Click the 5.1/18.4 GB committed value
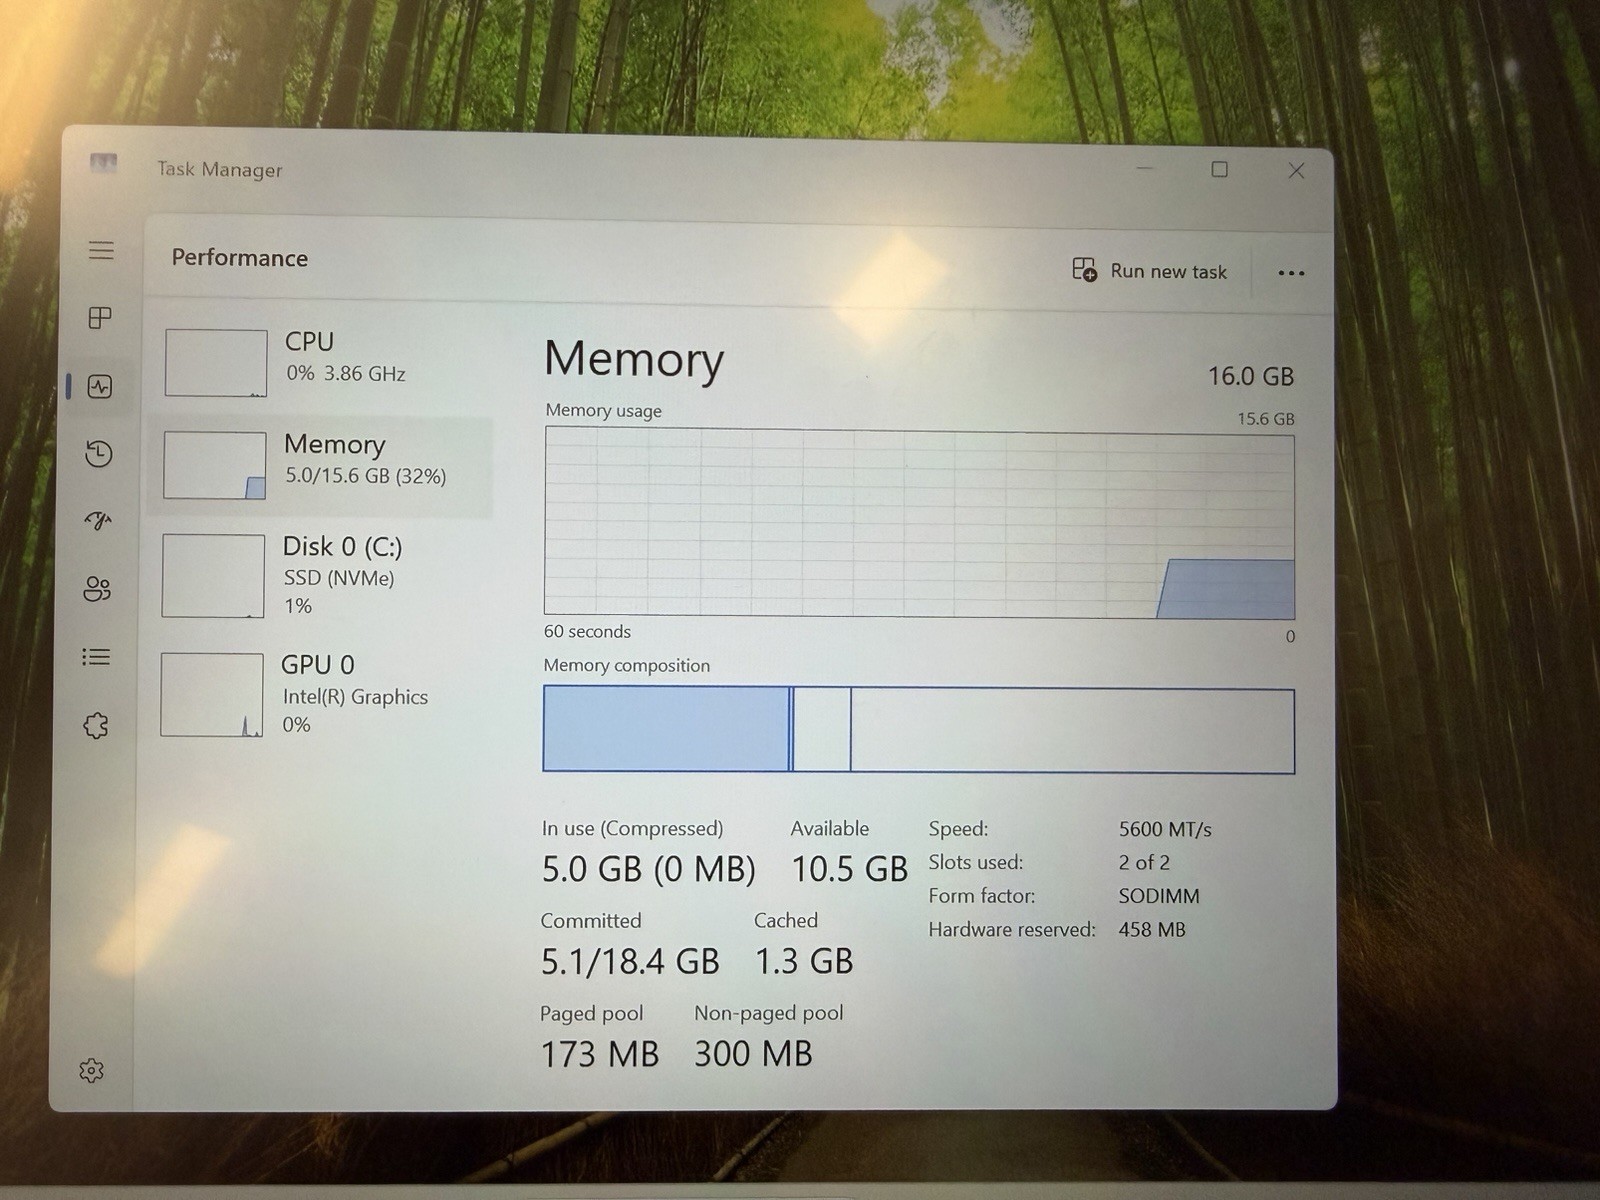The width and height of the screenshot is (1600, 1200). coord(630,962)
